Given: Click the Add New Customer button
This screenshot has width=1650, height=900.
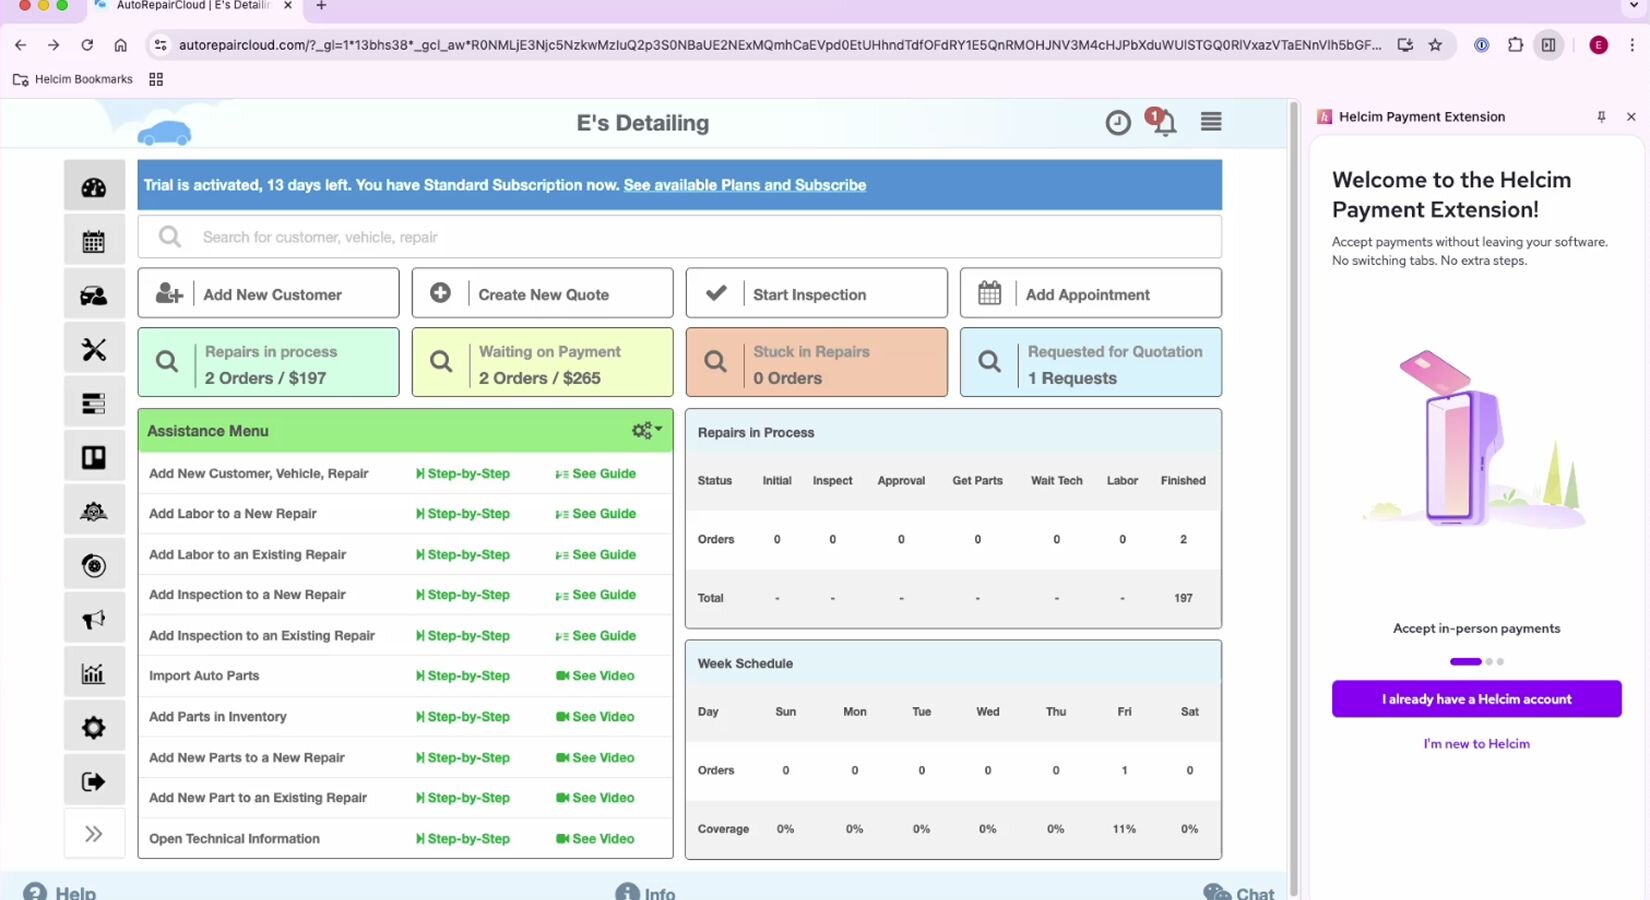Looking at the screenshot, I should coord(268,294).
